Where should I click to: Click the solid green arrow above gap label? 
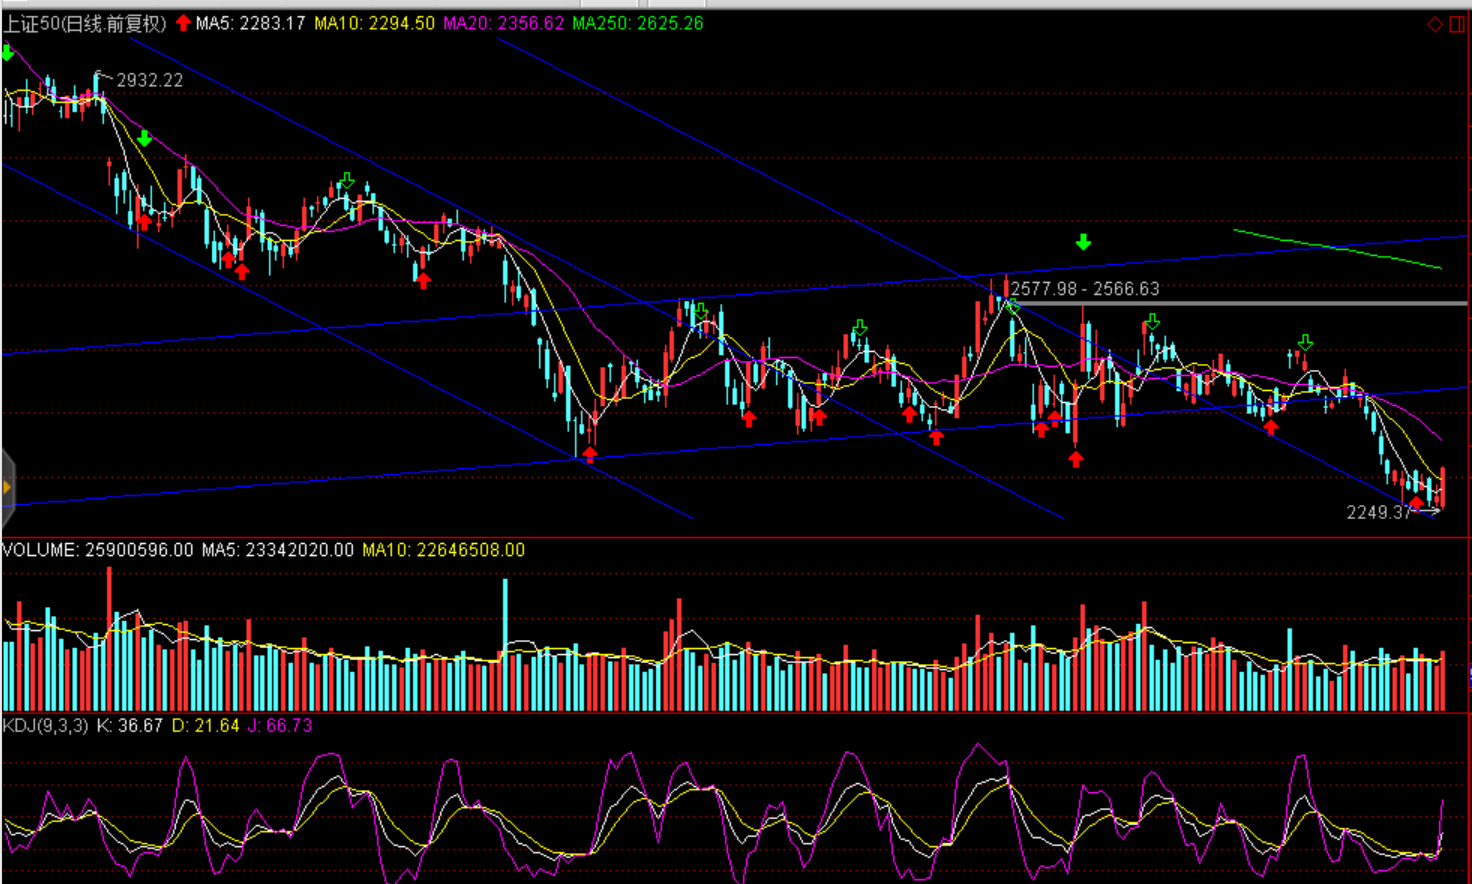(x=1083, y=242)
